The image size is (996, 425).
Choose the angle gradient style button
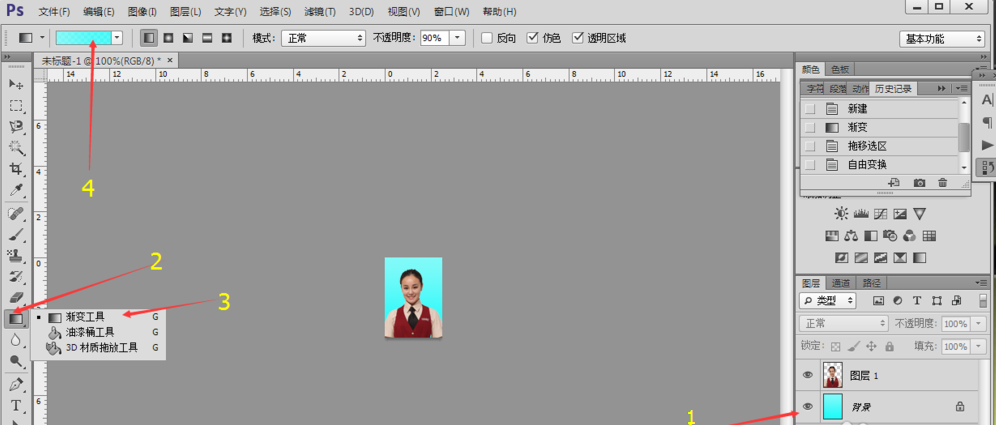tap(187, 38)
